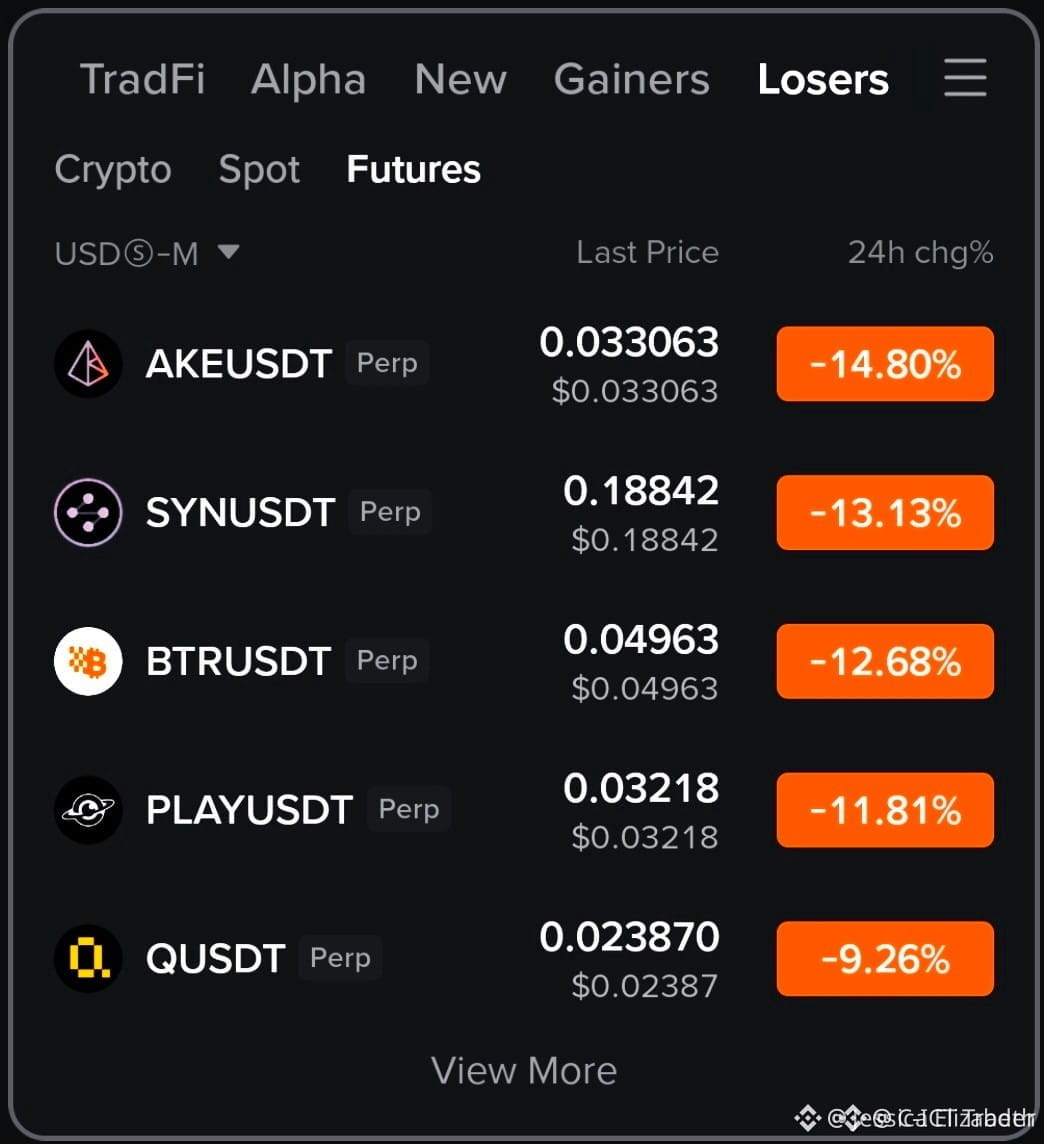Image resolution: width=1044 pixels, height=1144 pixels.
Task: Select the Spot sub-tab
Action: [x=259, y=169]
